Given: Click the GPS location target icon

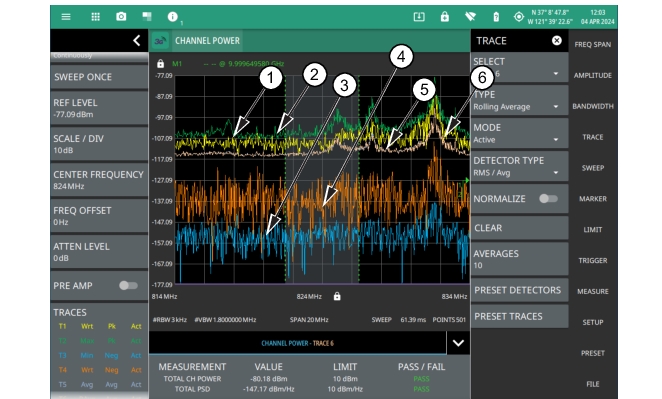Looking at the screenshot, I should (x=518, y=17).
